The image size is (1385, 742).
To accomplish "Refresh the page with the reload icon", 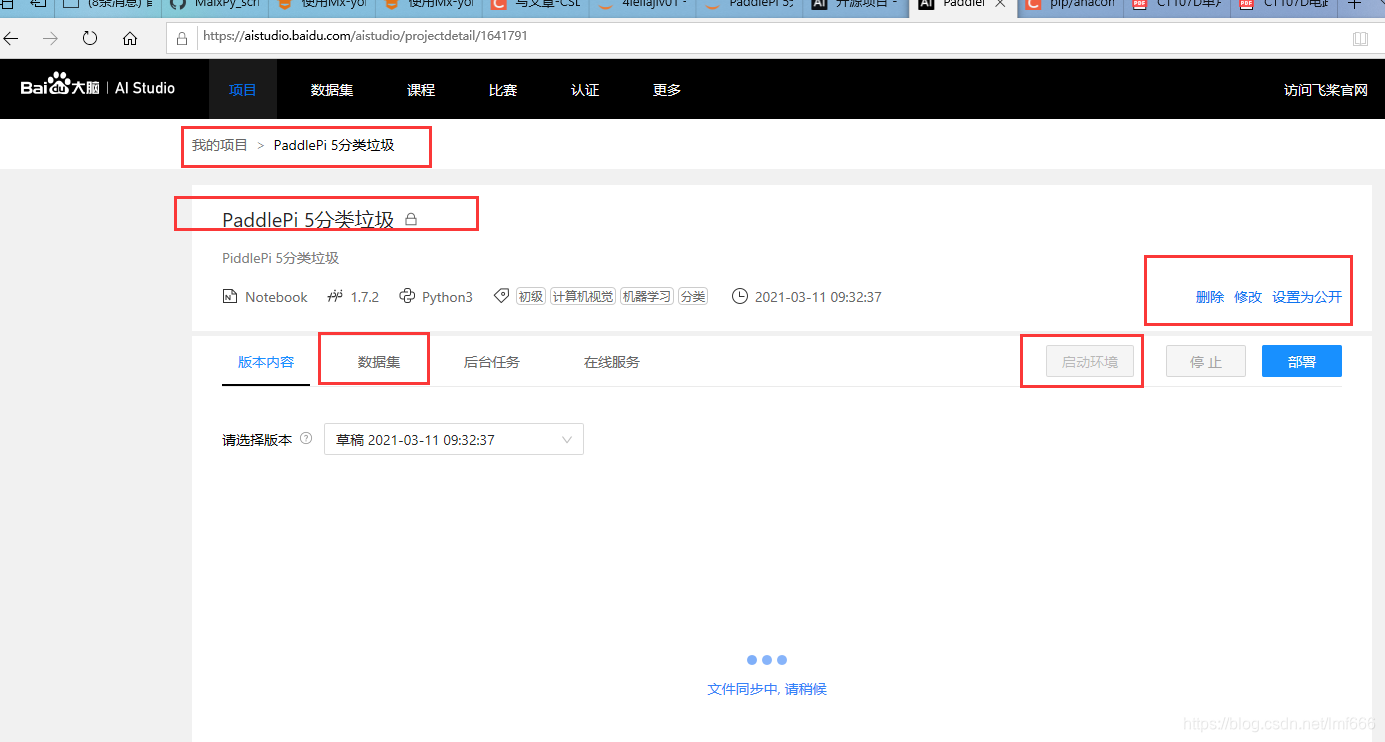I will coord(90,38).
